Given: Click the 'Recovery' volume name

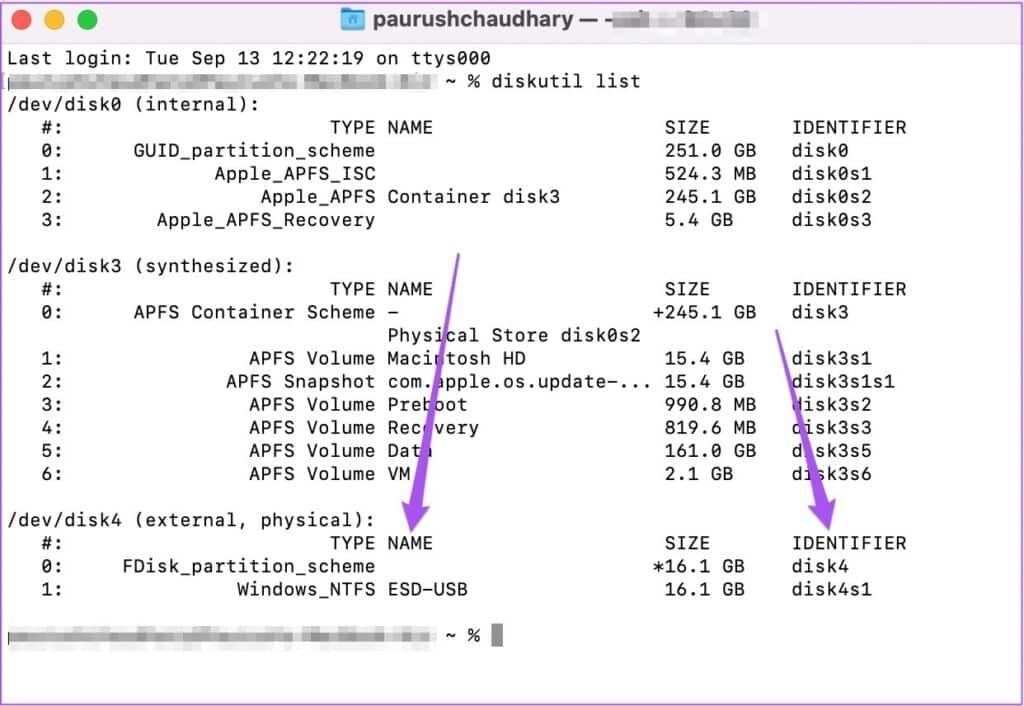Looking at the screenshot, I should 433,428.
